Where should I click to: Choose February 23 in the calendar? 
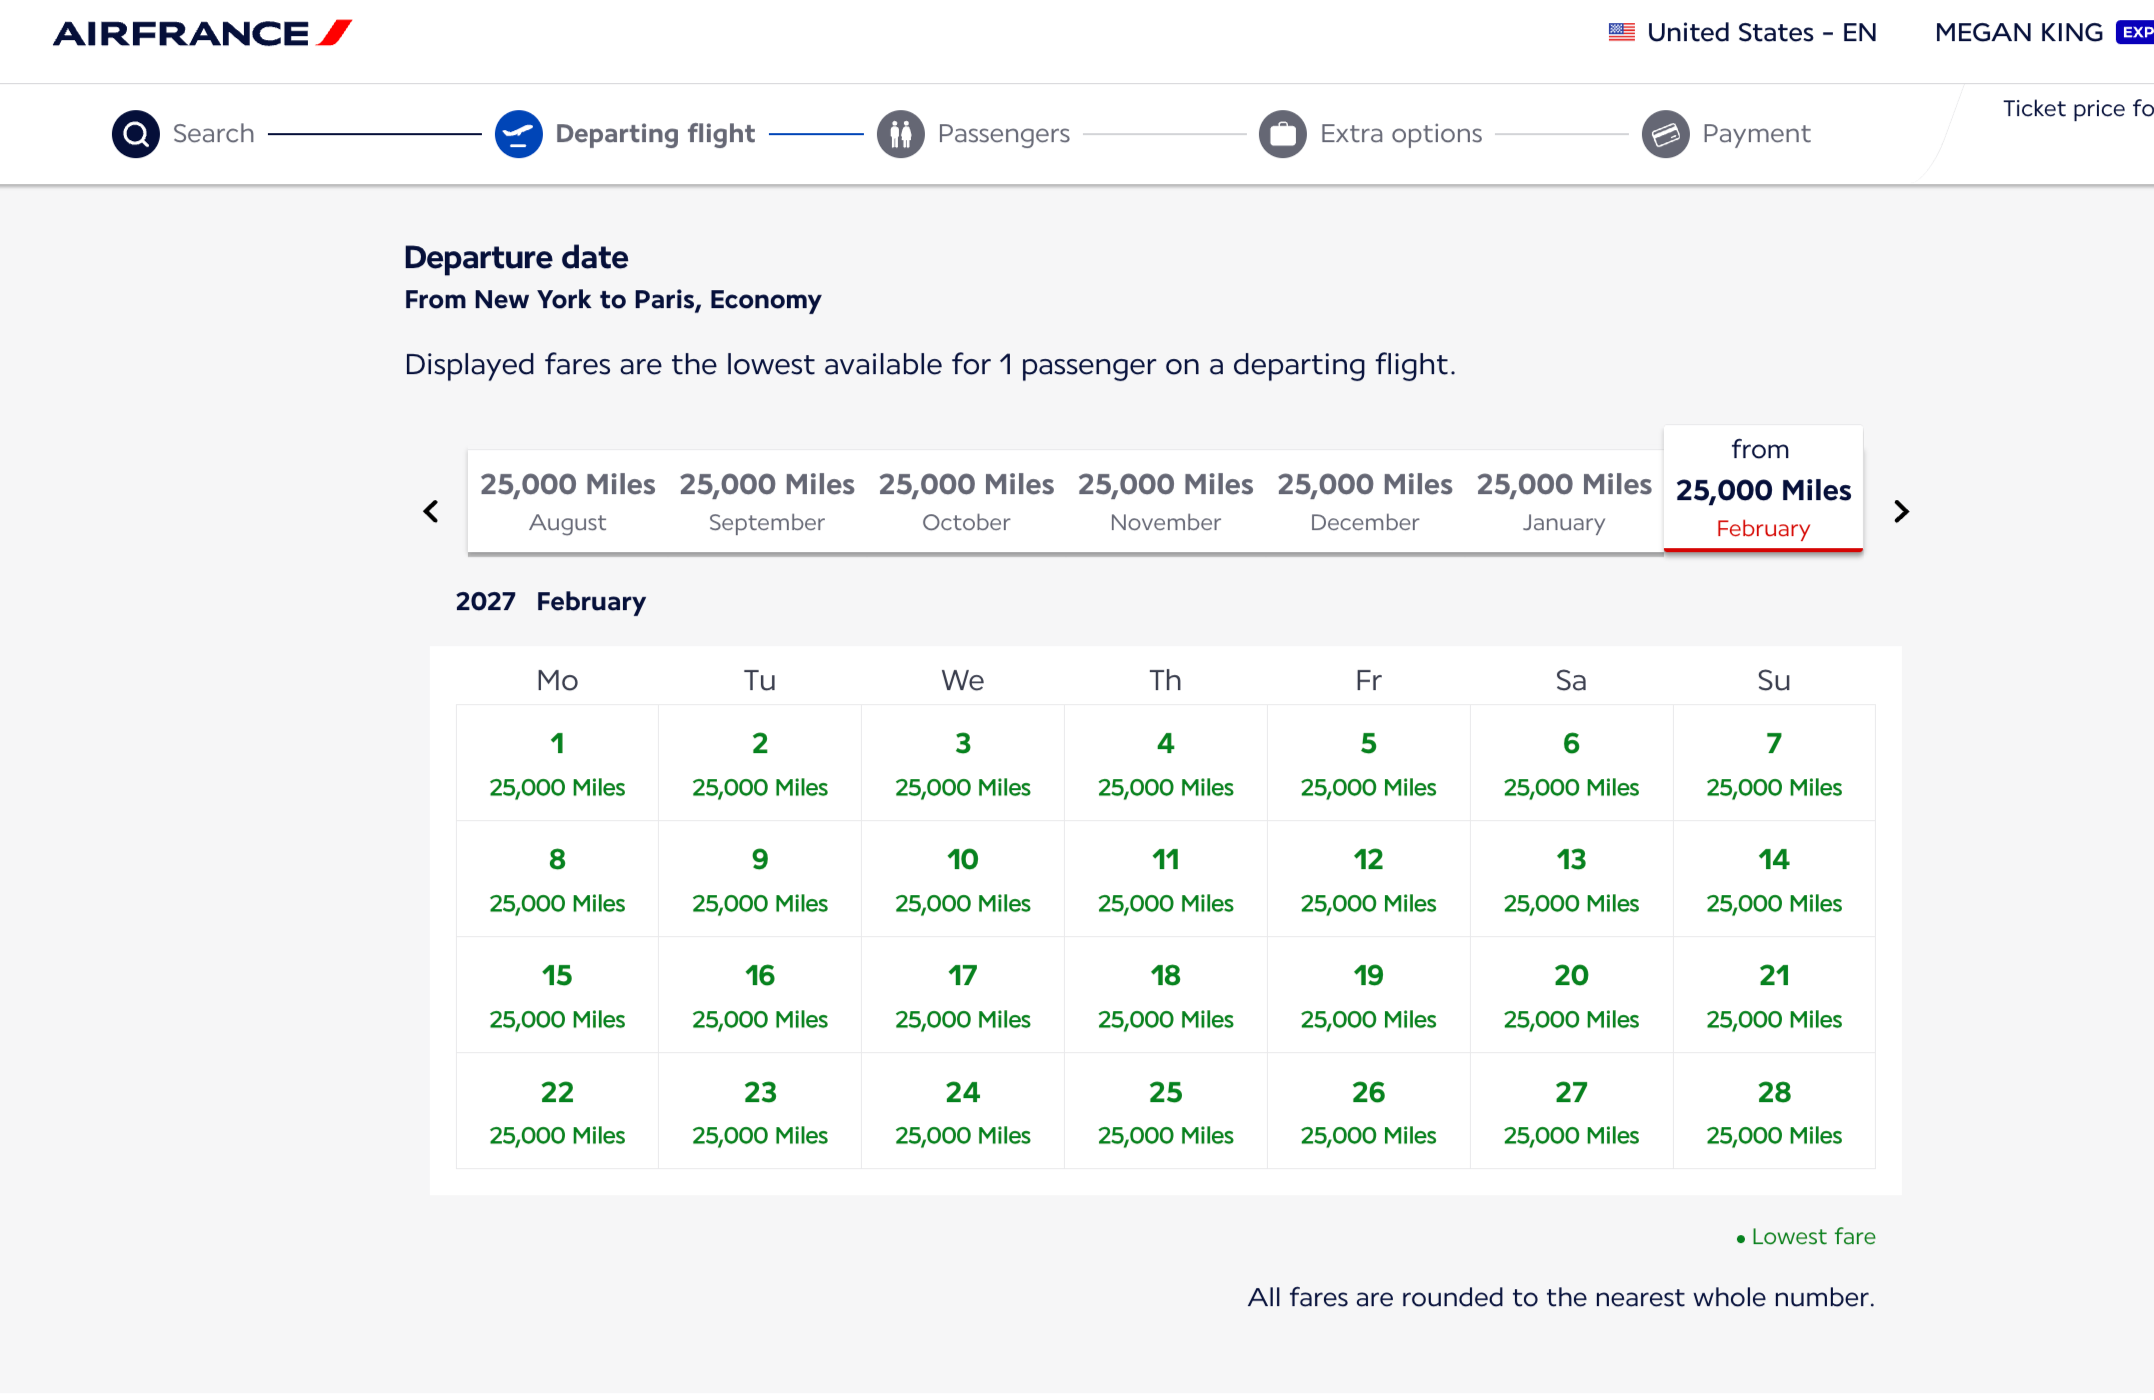pyautogui.click(x=760, y=1111)
